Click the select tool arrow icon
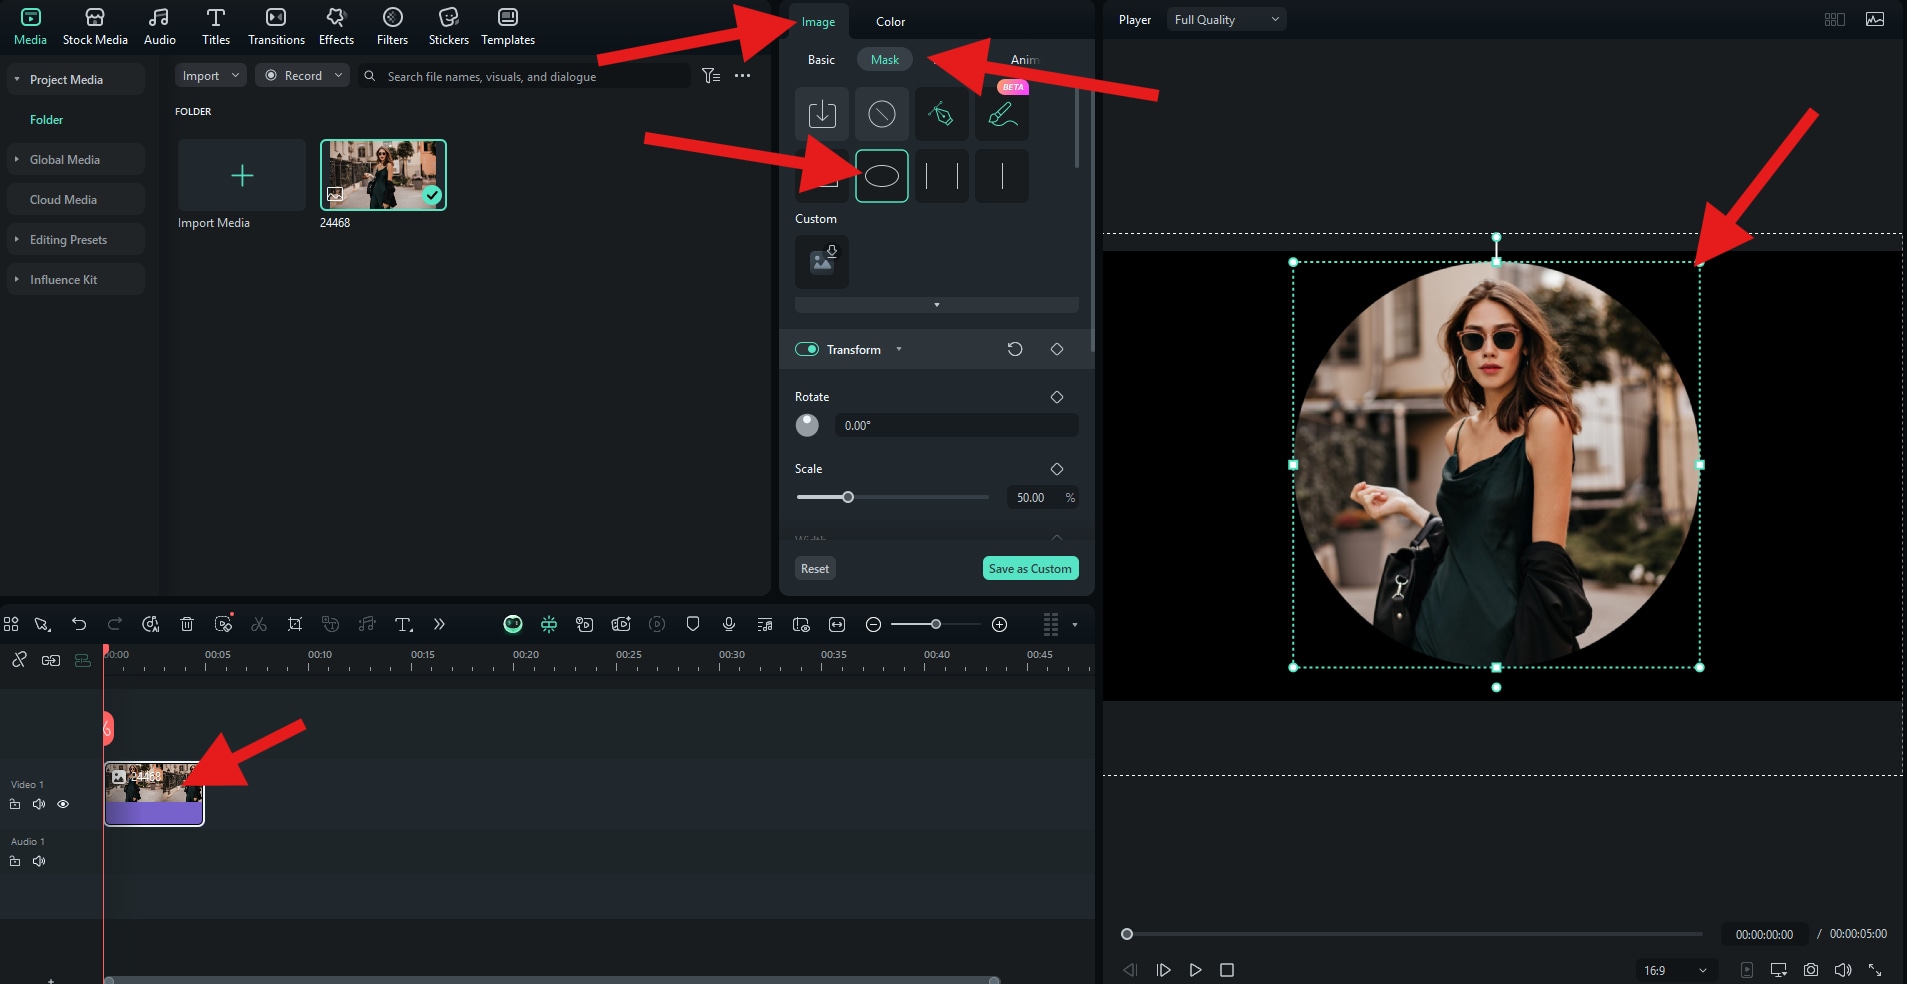 point(42,624)
